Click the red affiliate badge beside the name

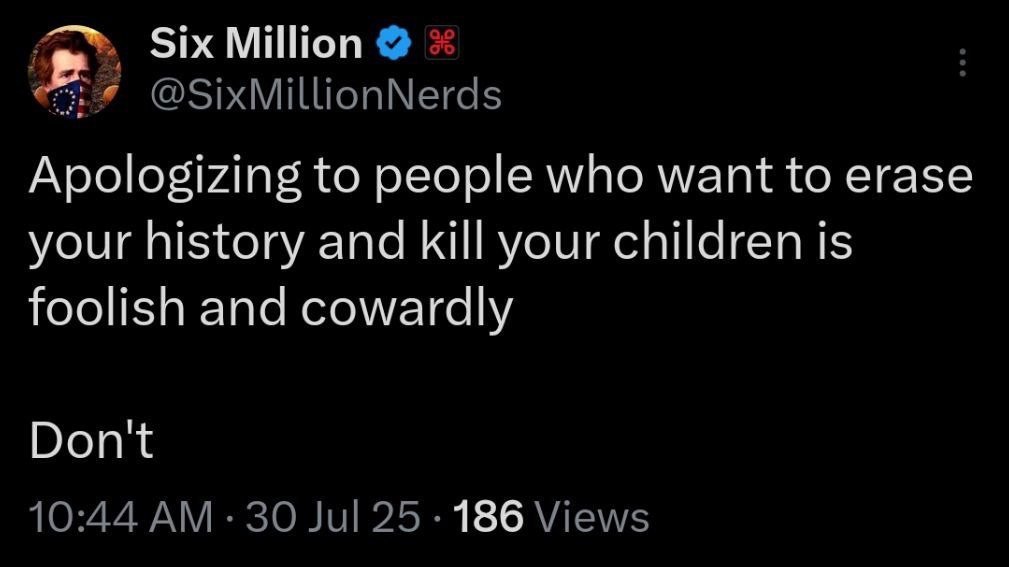tap(440, 43)
